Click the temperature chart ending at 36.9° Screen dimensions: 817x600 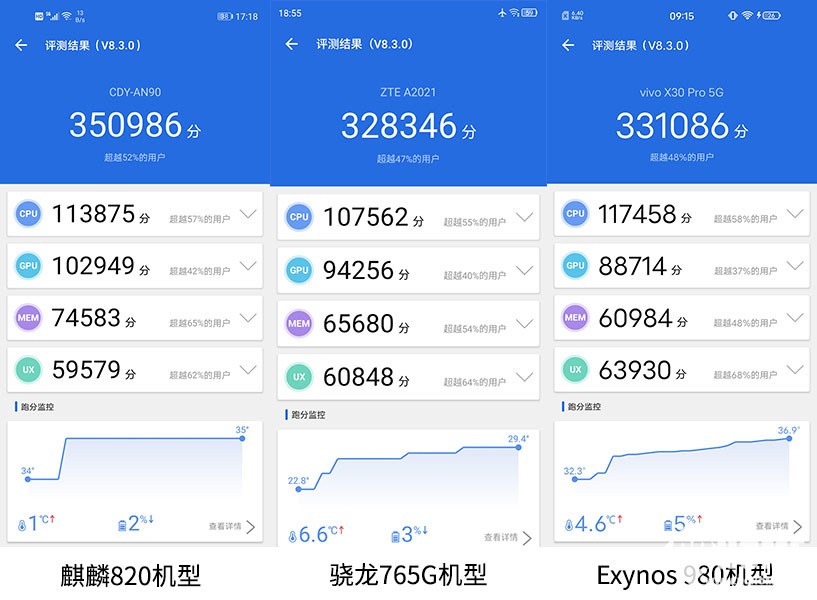(682, 459)
